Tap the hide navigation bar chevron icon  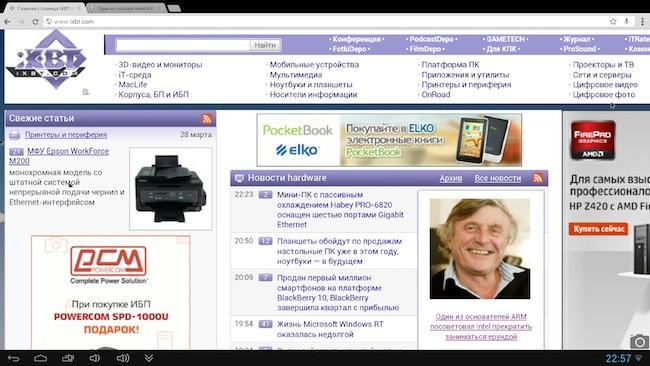coord(149,358)
